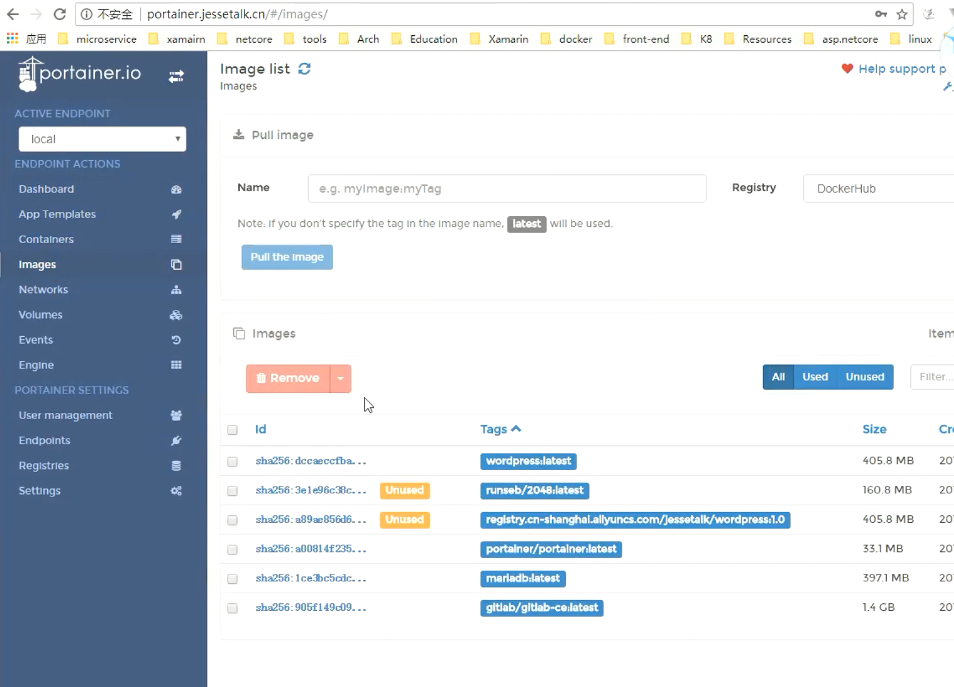Click the browser back arrow
The image size is (954, 687).
13,14
